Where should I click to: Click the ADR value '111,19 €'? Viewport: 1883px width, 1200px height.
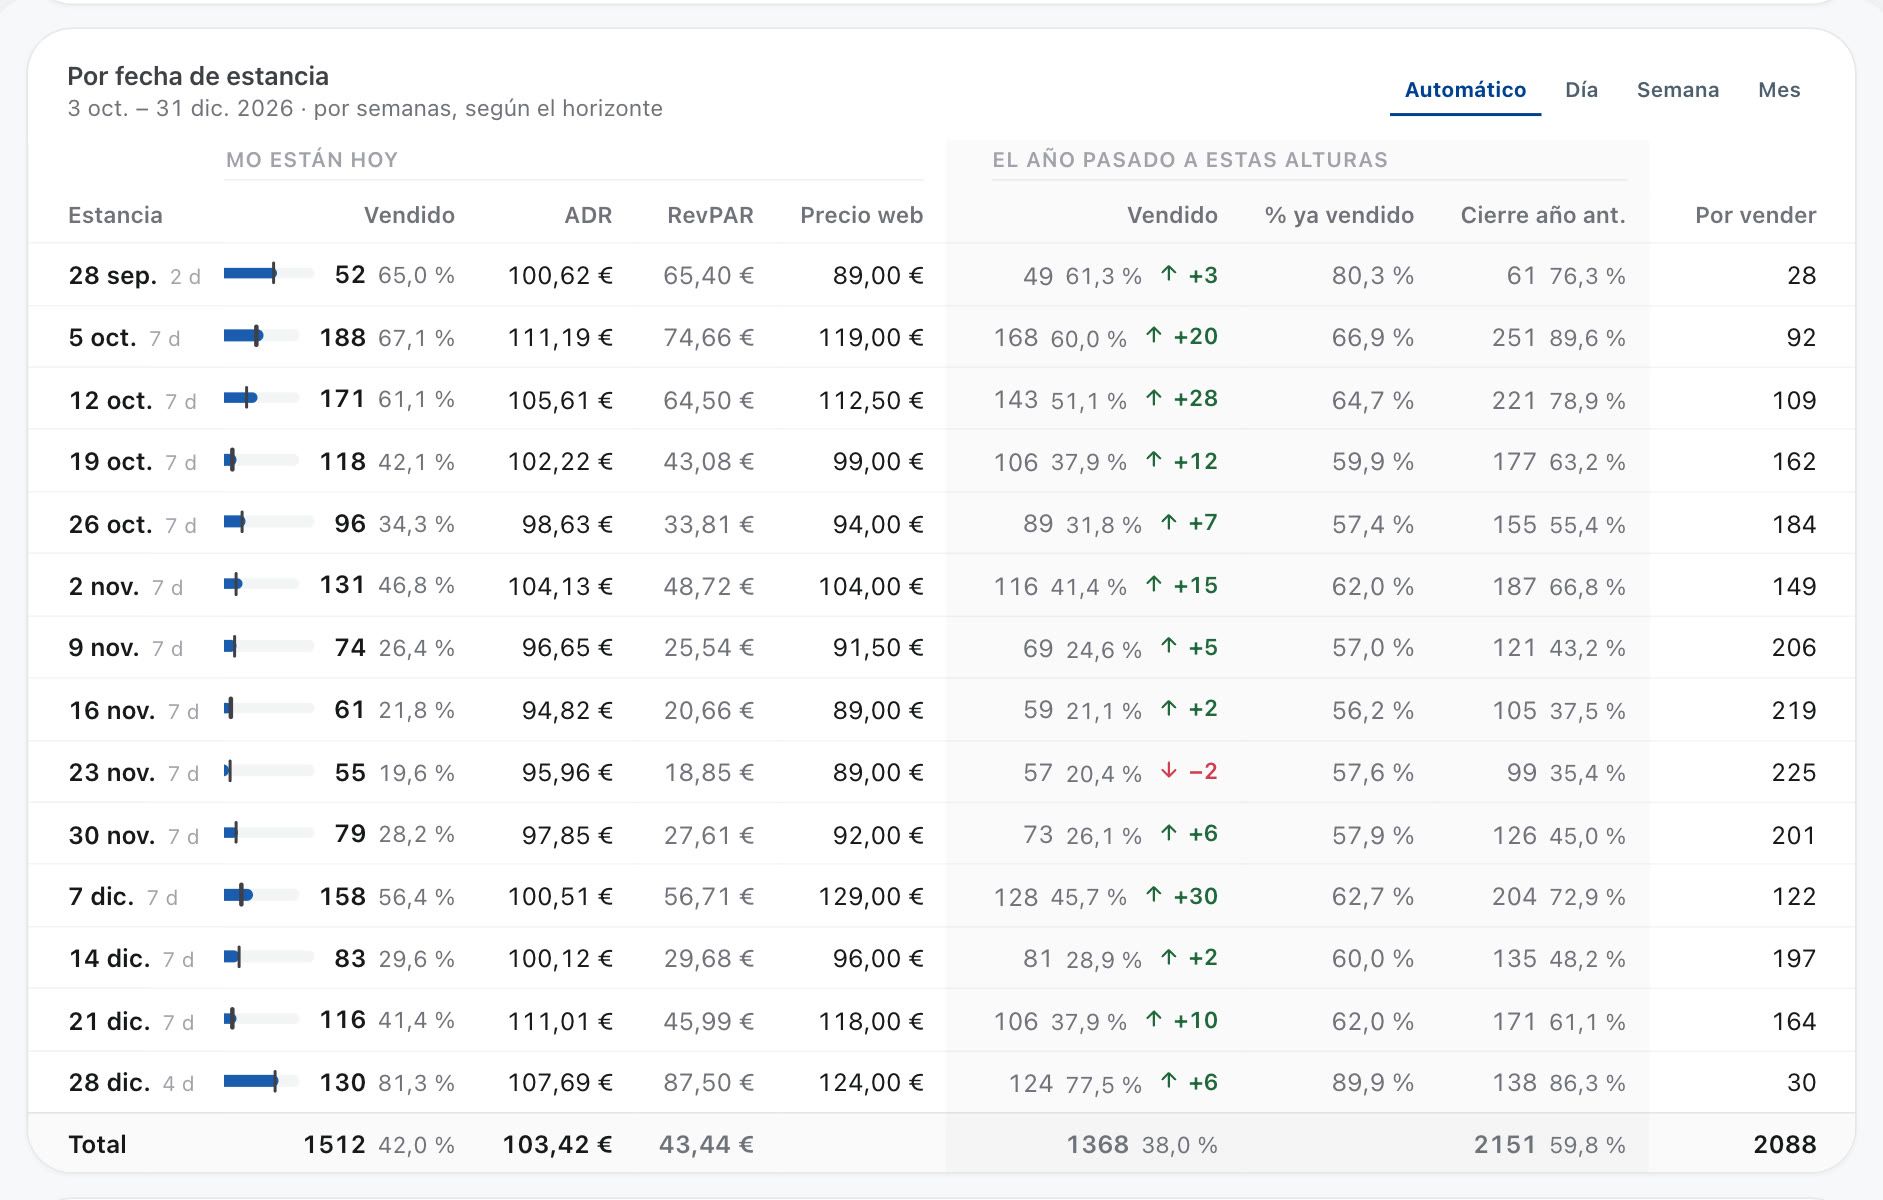tap(560, 338)
